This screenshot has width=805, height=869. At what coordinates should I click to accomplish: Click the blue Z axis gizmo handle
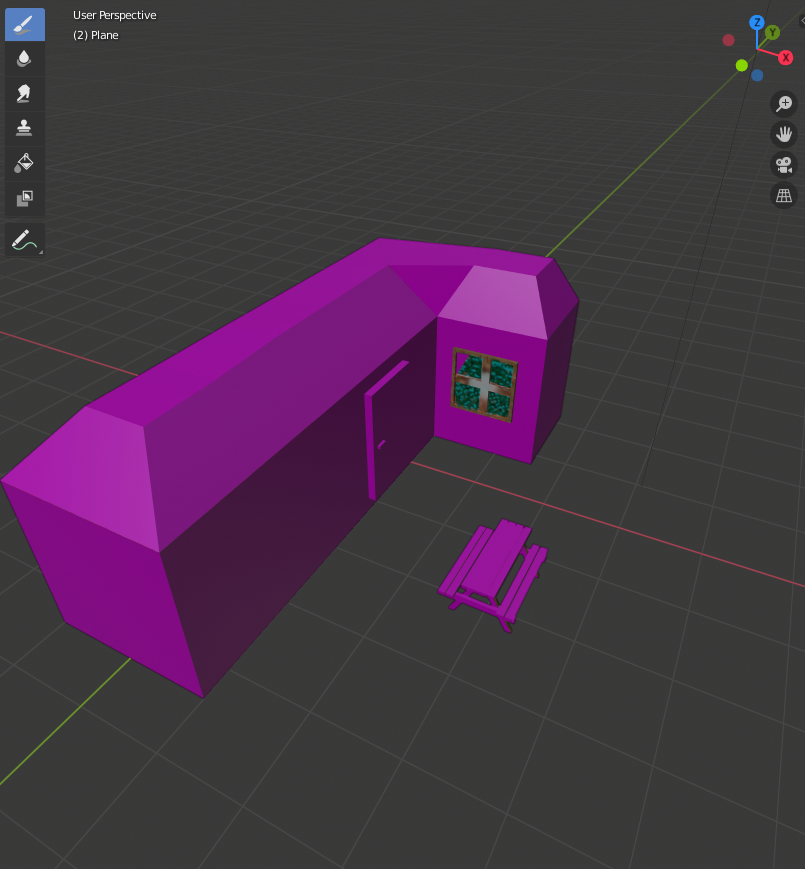(757, 22)
